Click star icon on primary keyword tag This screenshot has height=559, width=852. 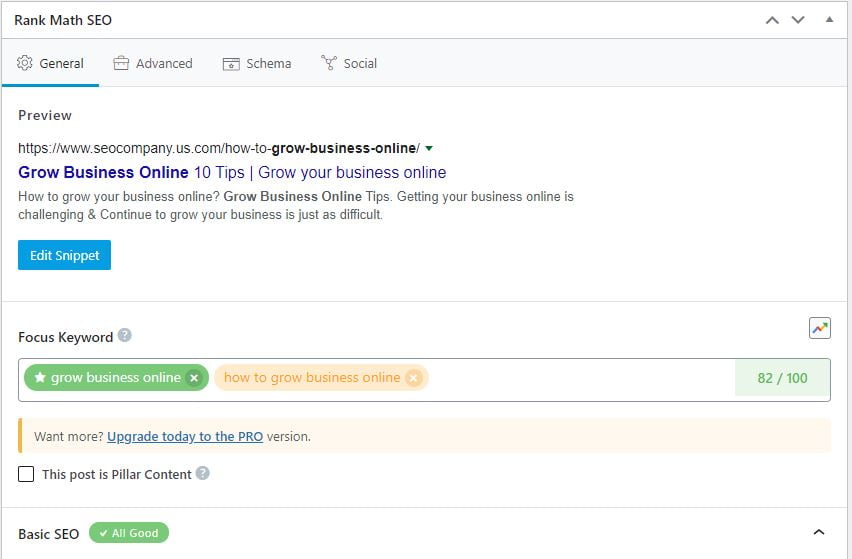tap(40, 377)
